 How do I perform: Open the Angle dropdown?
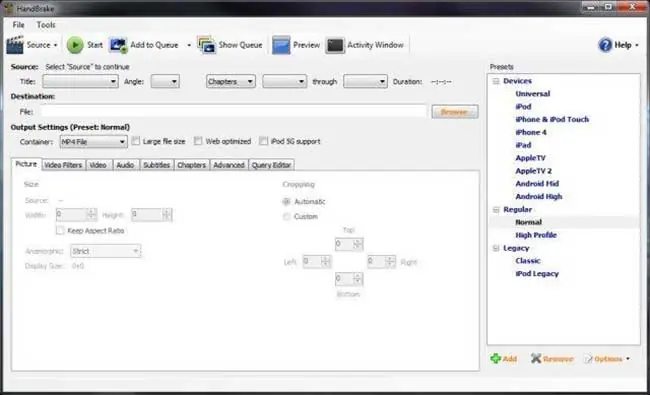(165, 82)
